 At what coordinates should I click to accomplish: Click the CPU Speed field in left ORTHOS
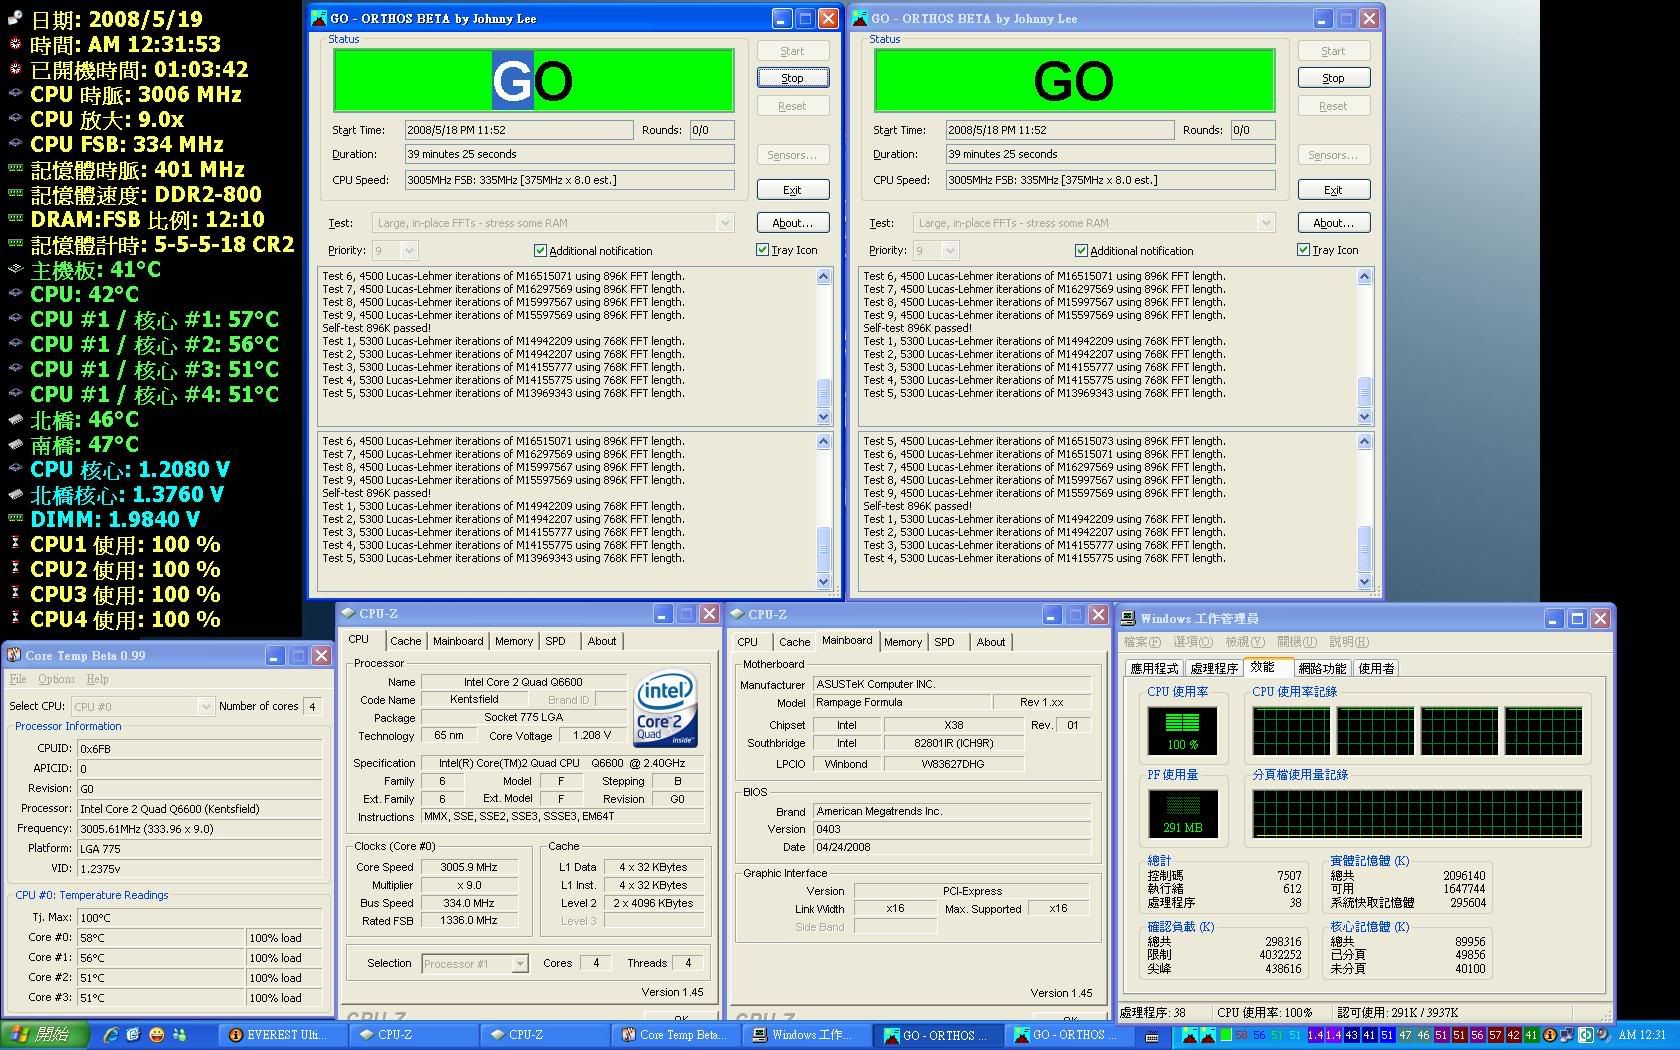(569, 180)
